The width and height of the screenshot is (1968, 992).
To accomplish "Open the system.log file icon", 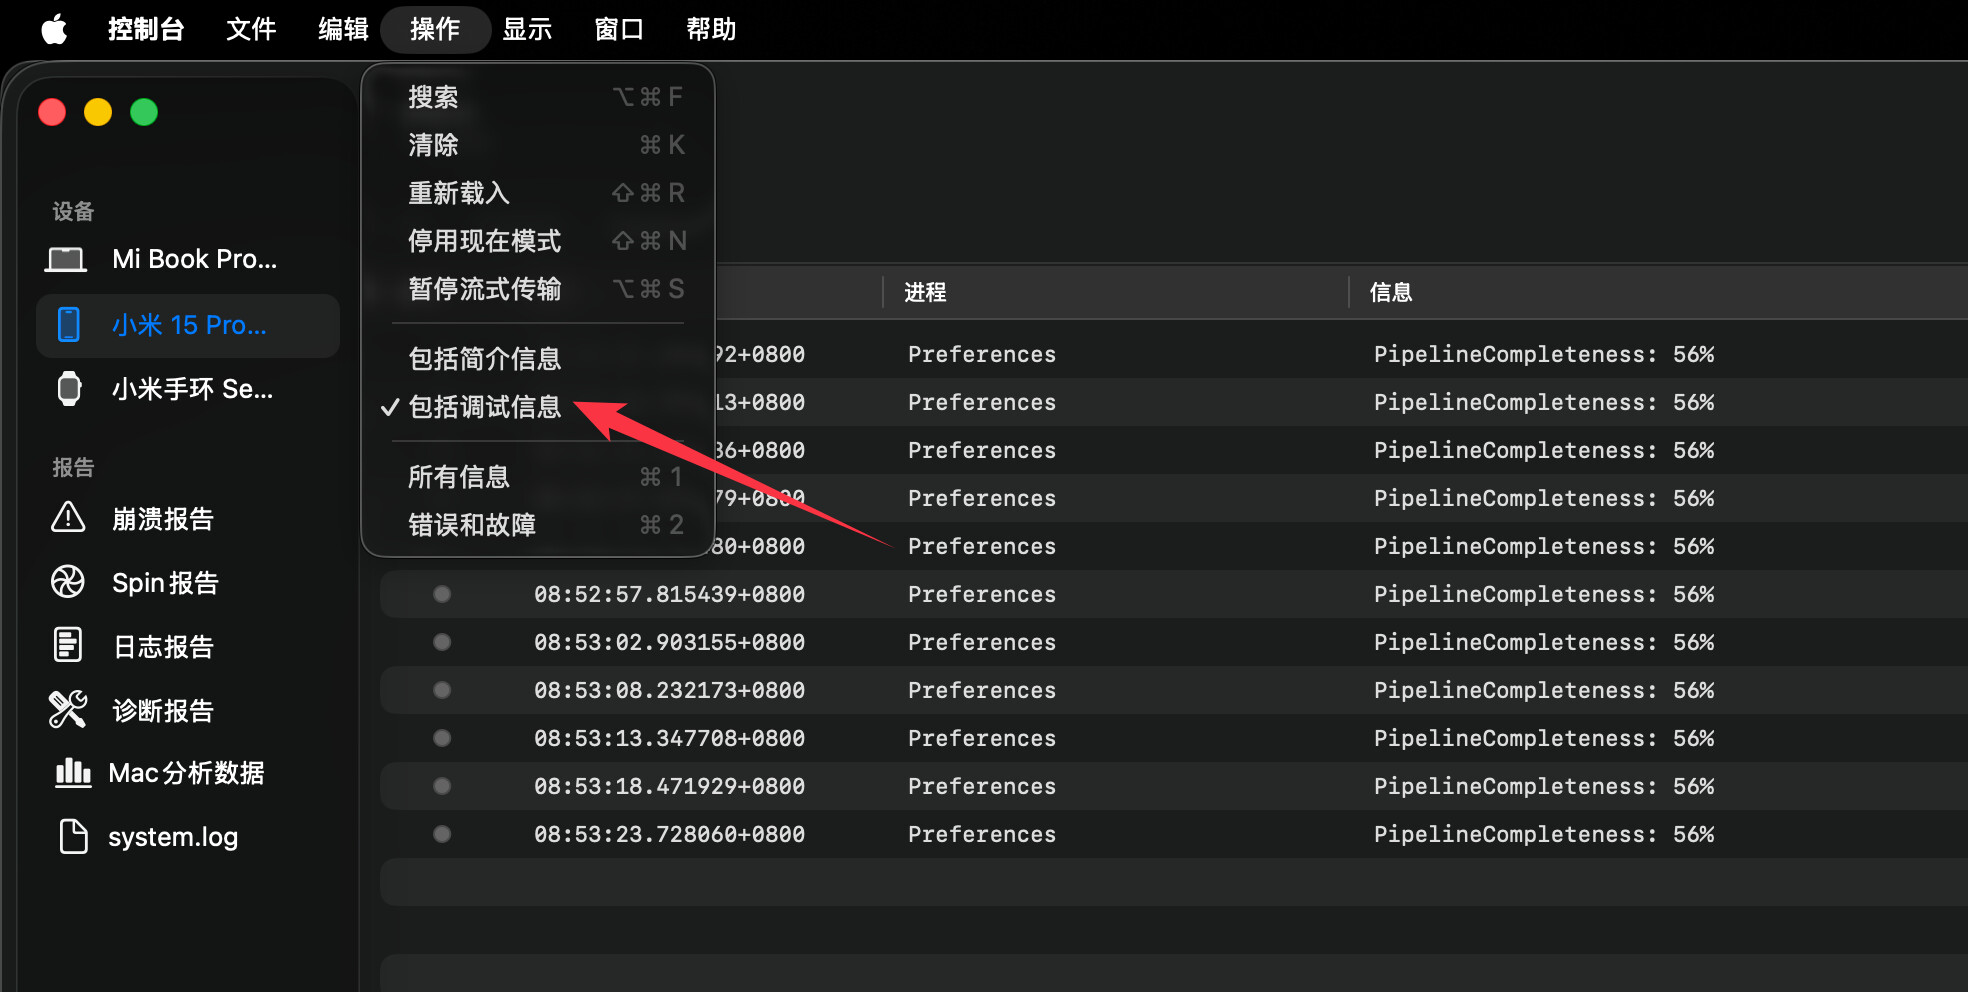I will pyautogui.click(x=73, y=836).
